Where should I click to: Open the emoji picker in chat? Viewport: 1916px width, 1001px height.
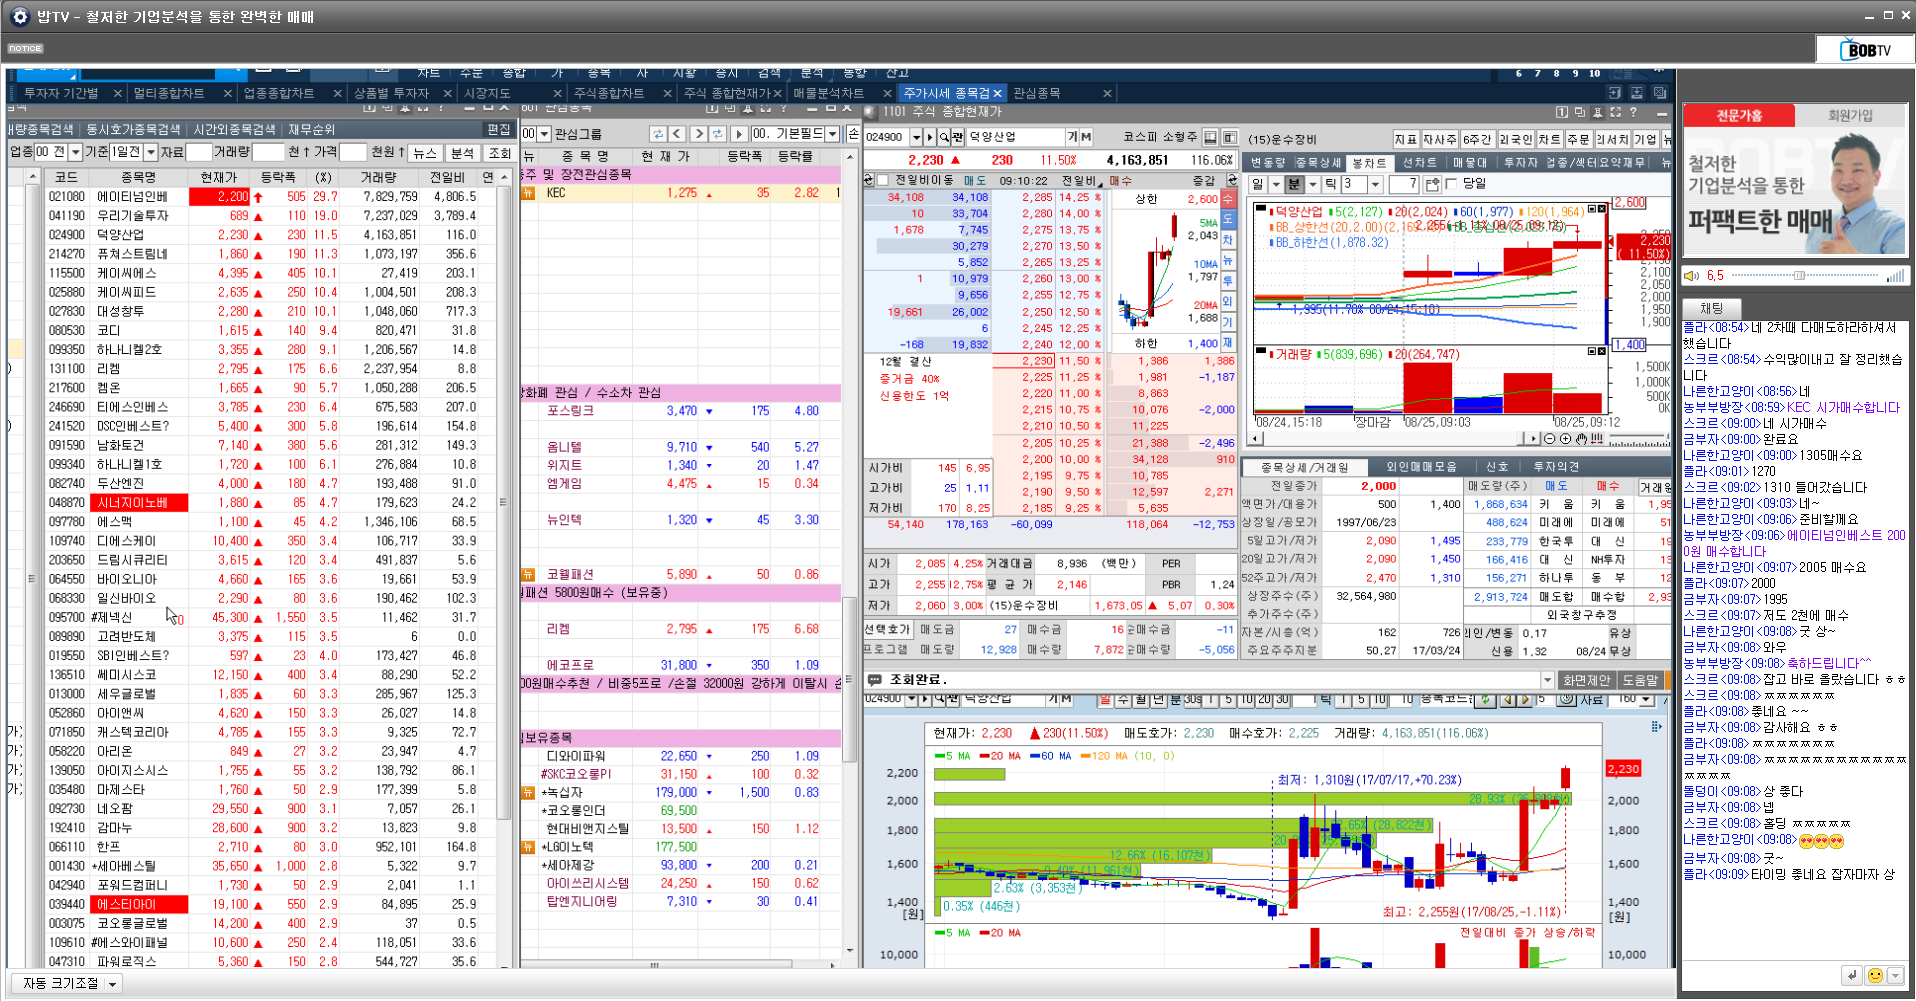click(1875, 975)
